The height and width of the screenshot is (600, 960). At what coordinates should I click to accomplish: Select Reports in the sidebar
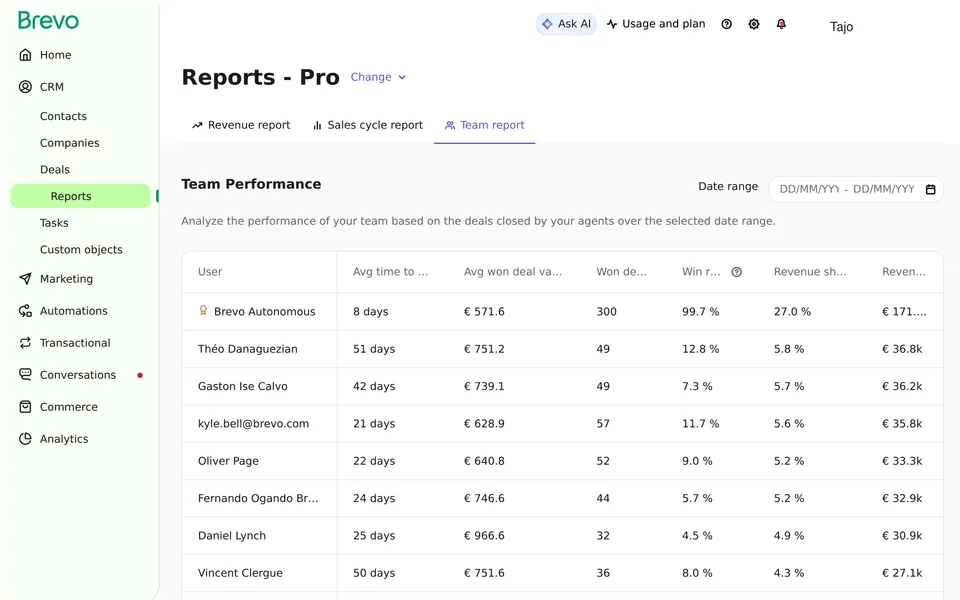(x=80, y=196)
